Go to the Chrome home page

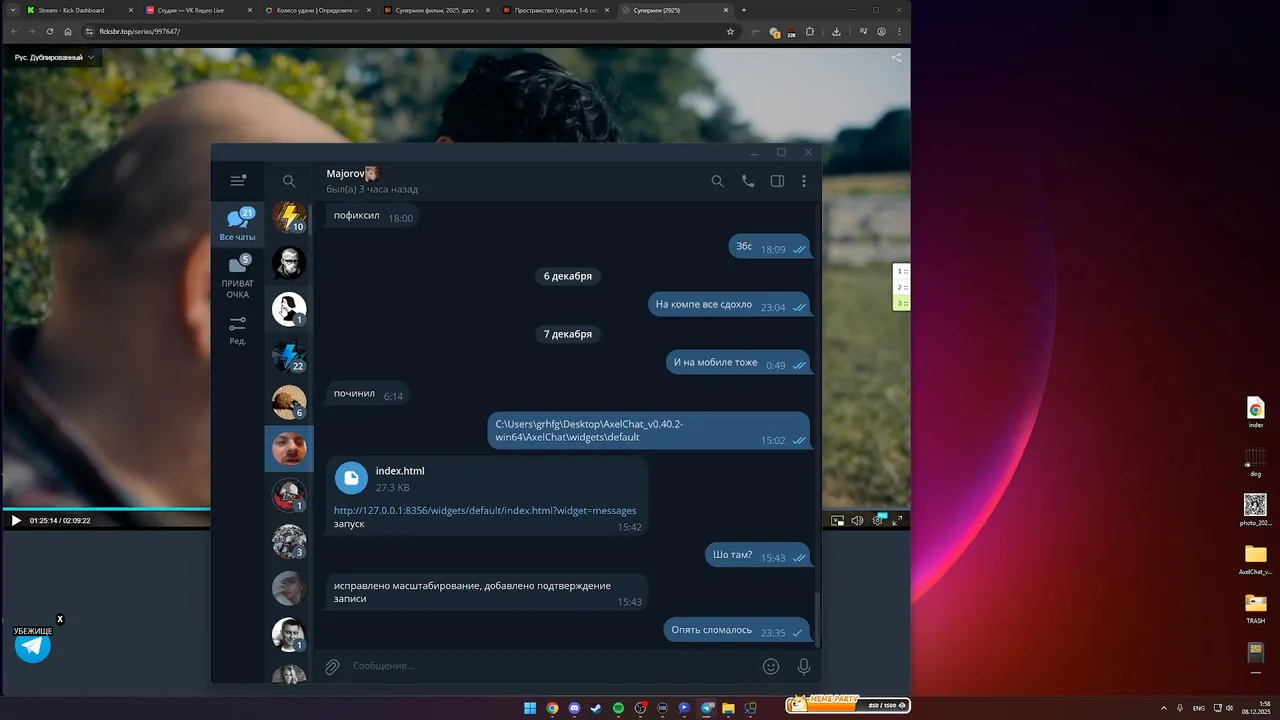click(x=68, y=31)
